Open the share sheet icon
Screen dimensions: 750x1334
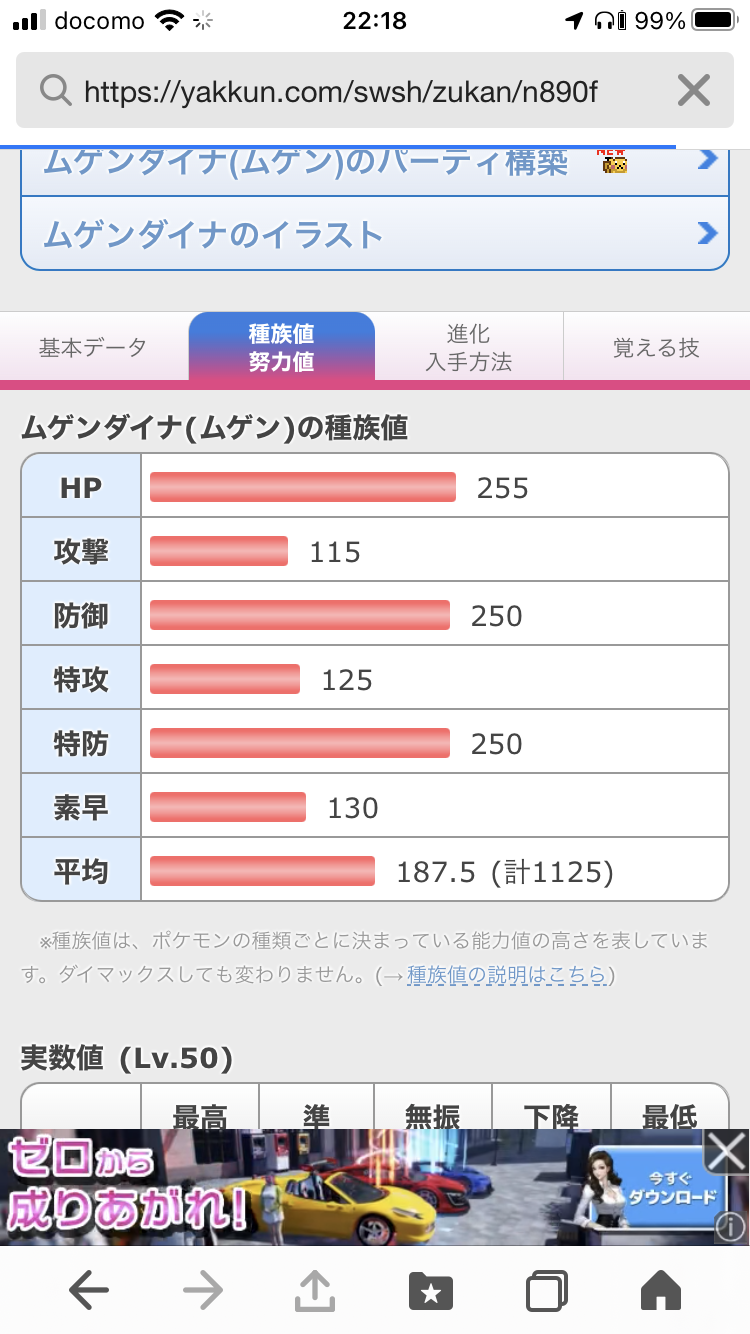tap(316, 1291)
